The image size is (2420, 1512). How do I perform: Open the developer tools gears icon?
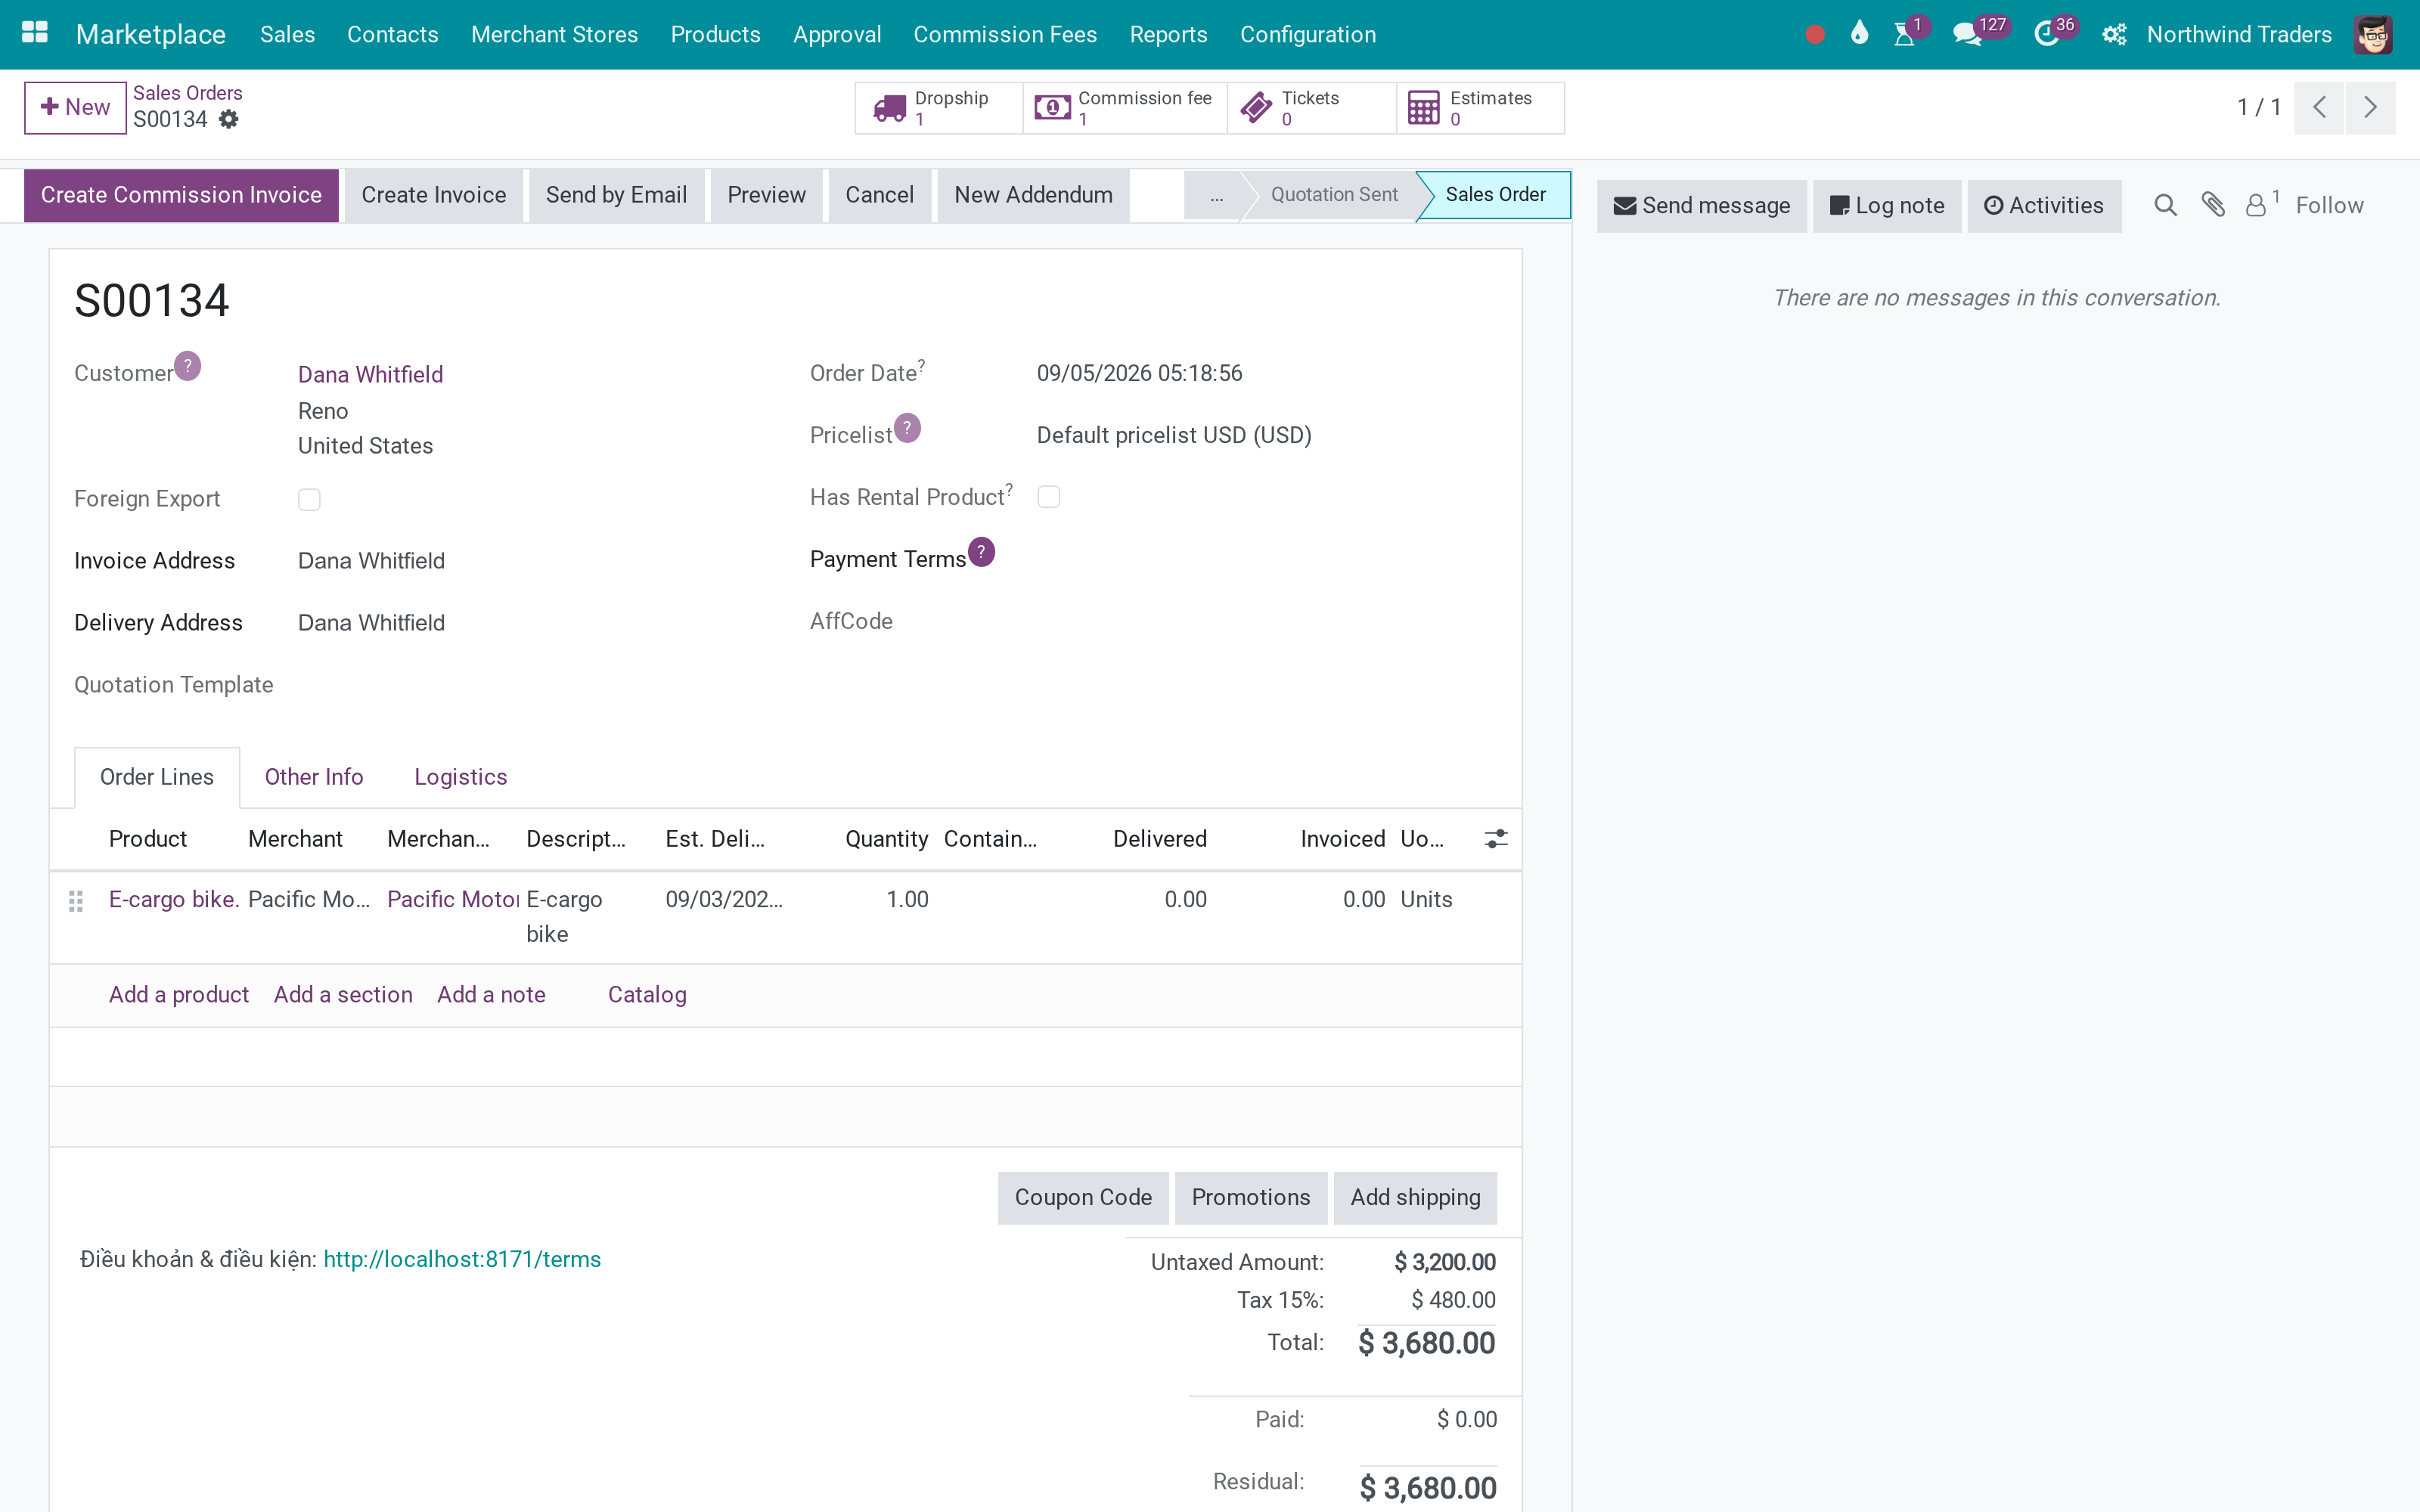pyautogui.click(x=2114, y=35)
